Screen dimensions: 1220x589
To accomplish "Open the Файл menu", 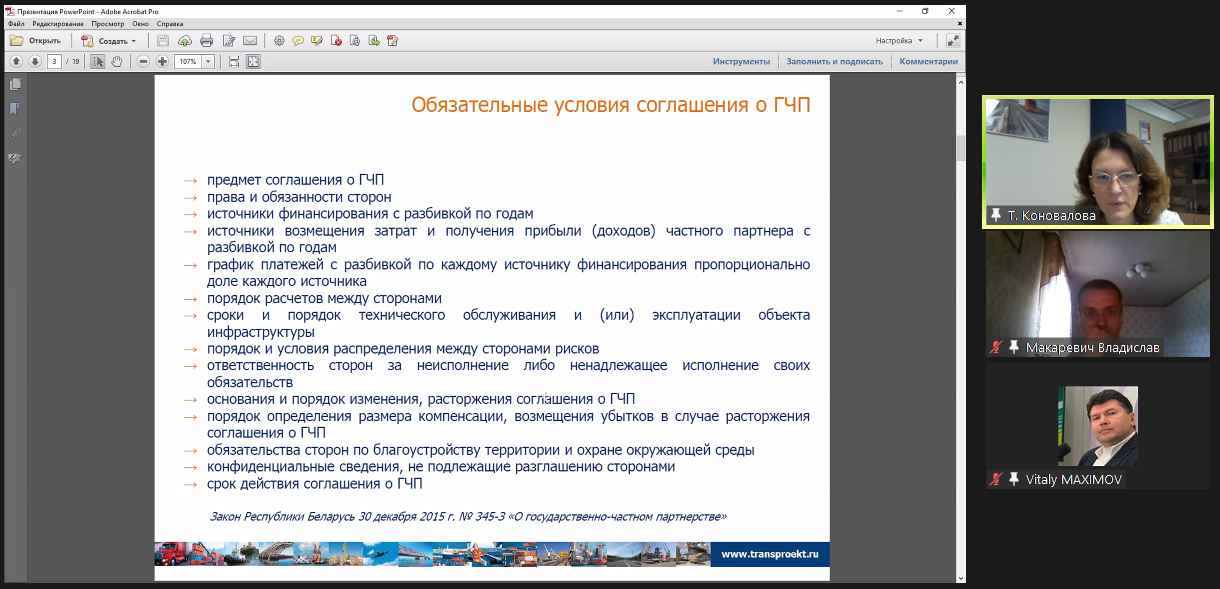I will click(x=16, y=23).
